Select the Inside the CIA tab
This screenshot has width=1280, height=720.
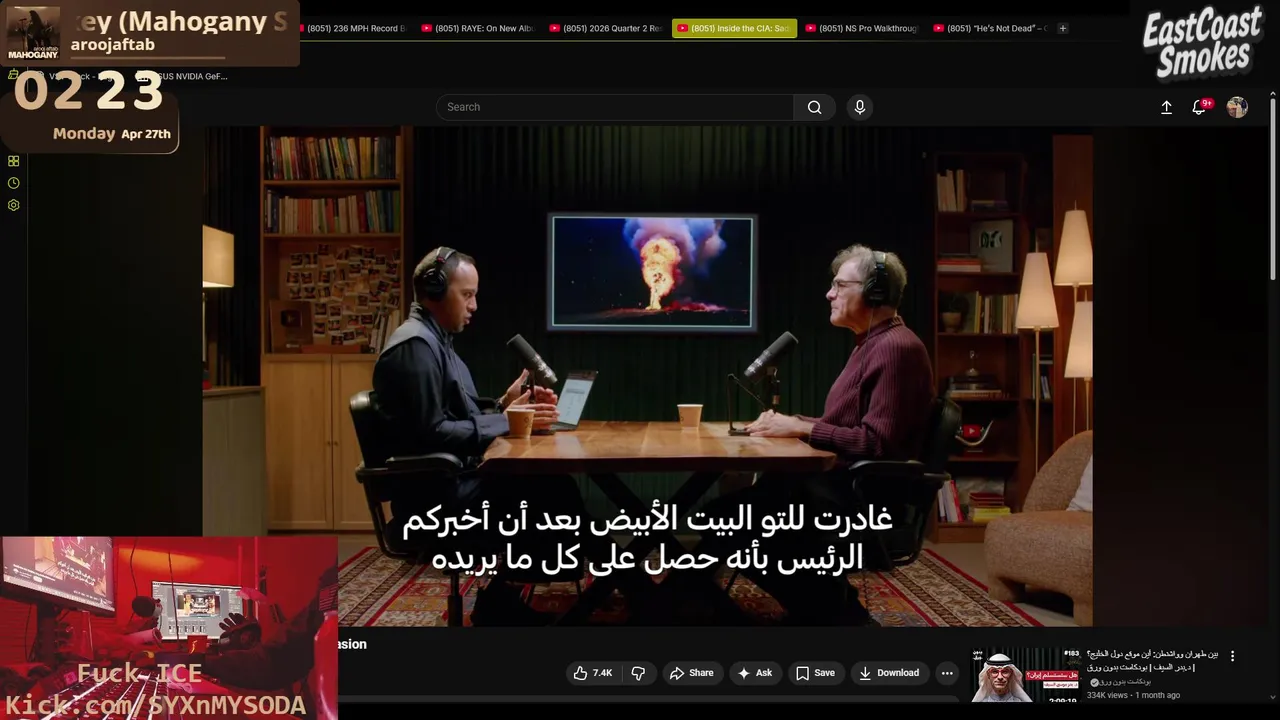point(734,28)
